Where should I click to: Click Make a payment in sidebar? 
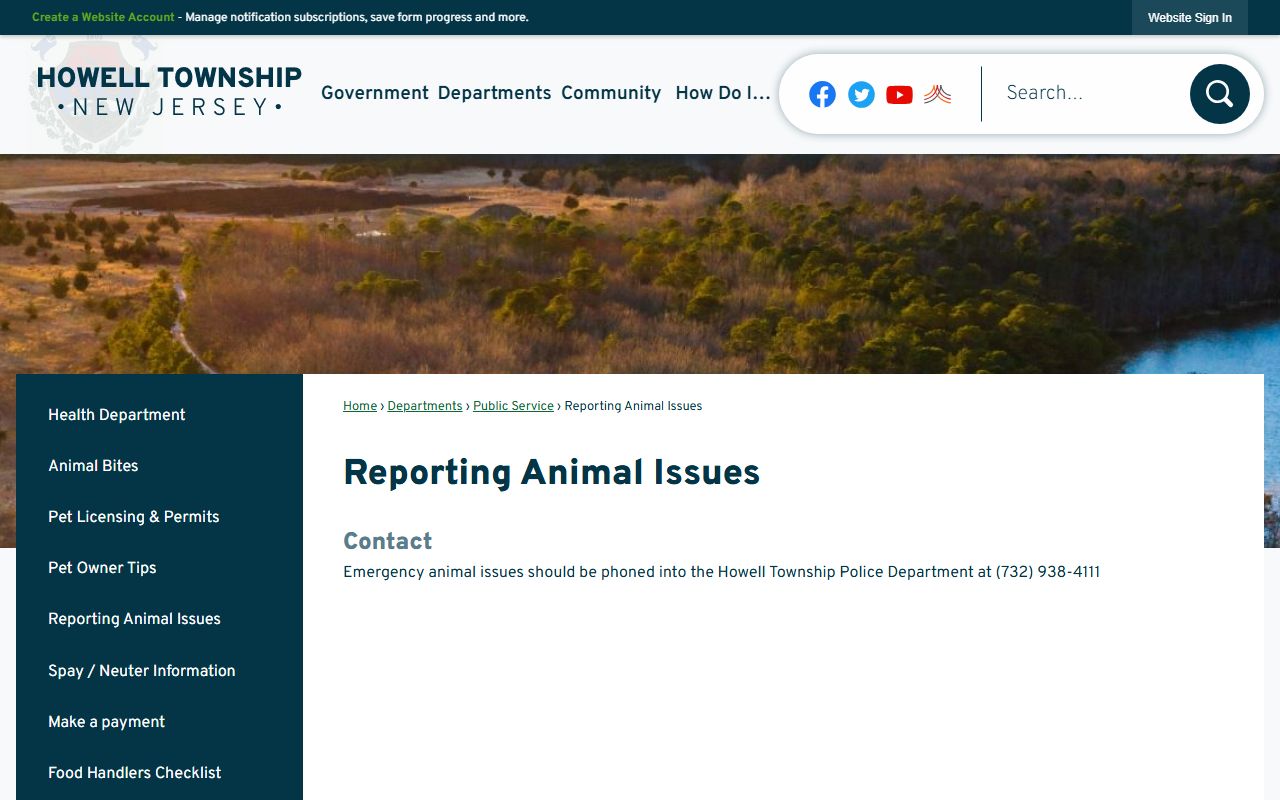tap(107, 722)
